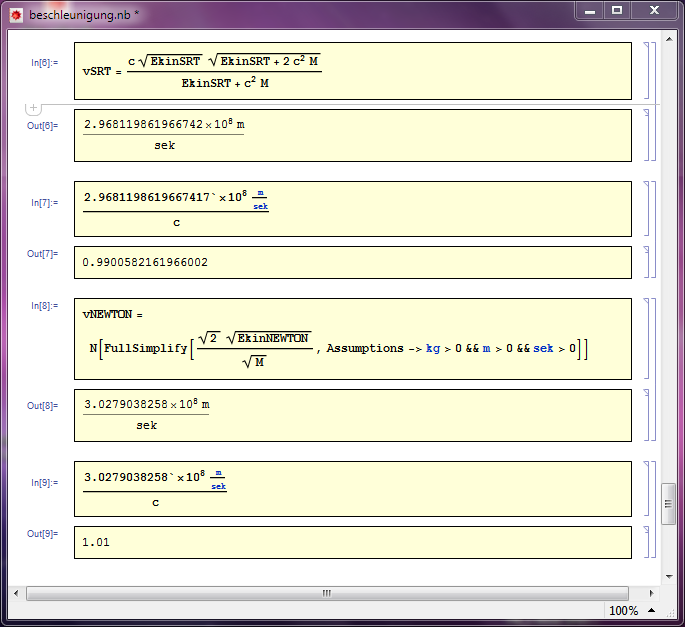Minimize the notebook window
Image resolution: width=685 pixels, height=627 pixels.
(591, 10)
